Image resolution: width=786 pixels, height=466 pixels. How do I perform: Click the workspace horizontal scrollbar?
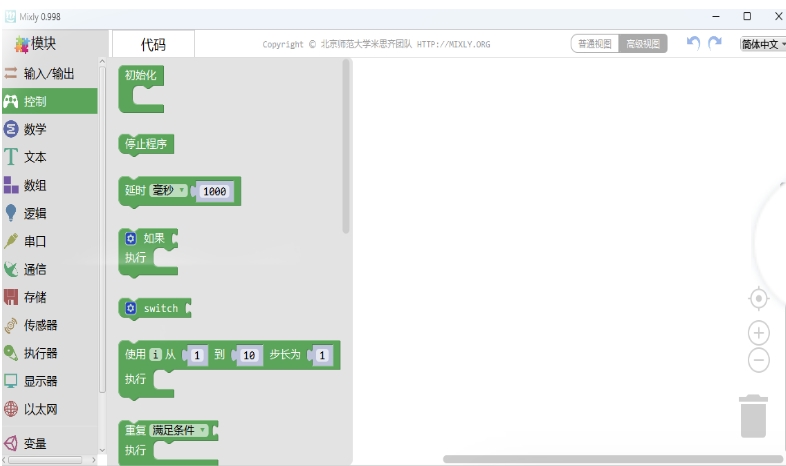point(613,459)
